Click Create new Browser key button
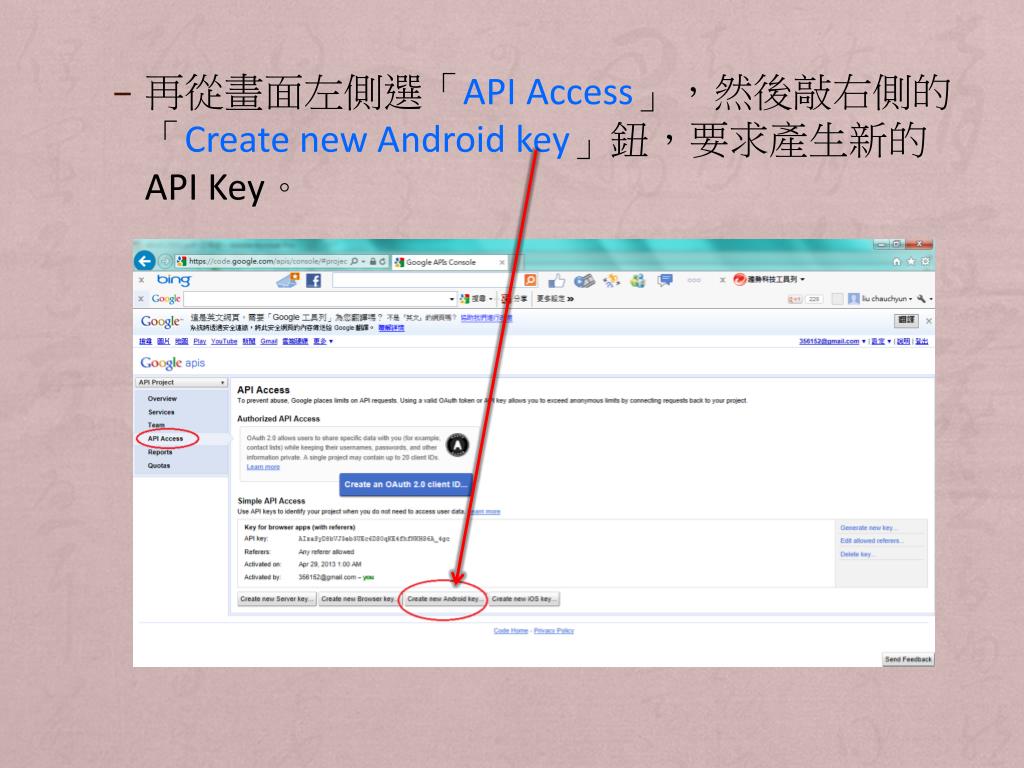1024x768 pixels. click(359, 599)
